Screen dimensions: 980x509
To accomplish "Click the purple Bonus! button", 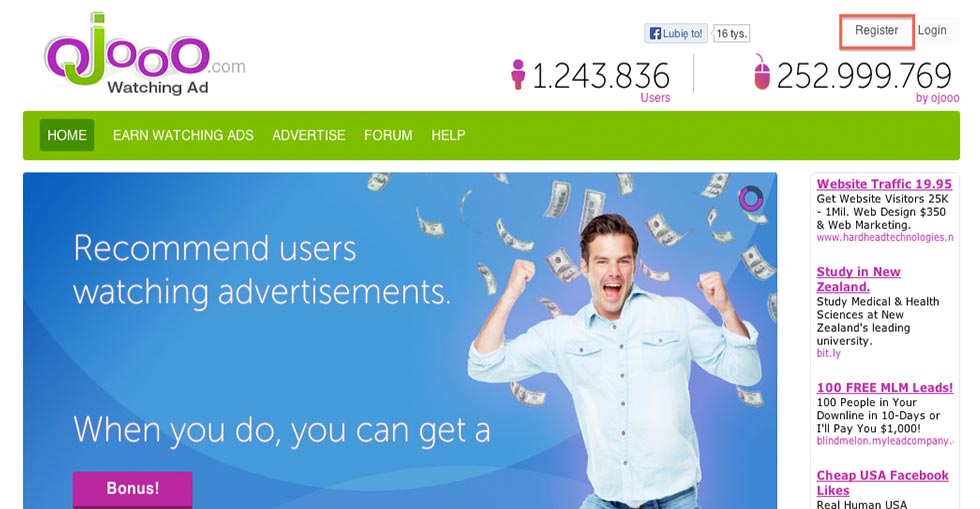I will pyautogui.click(x=132, y=488).
